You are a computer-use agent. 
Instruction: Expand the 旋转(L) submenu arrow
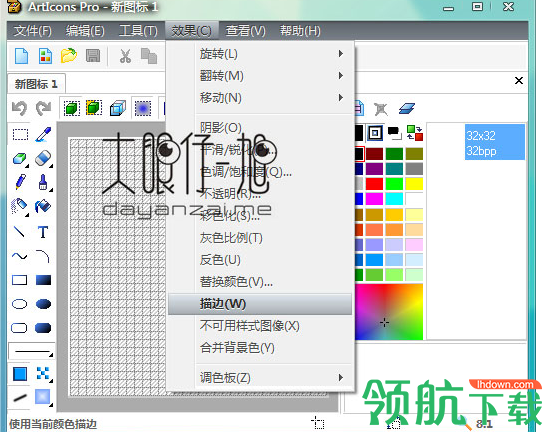[x=341, y=54]
